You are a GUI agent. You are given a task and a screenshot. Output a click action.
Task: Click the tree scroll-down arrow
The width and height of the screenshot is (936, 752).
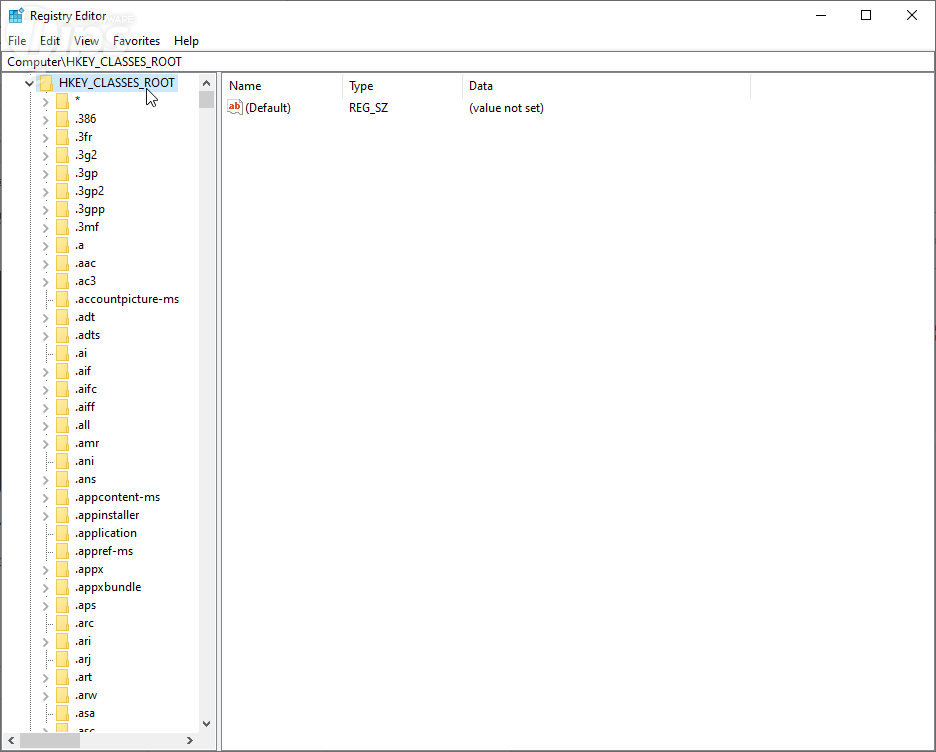(207, 724)
